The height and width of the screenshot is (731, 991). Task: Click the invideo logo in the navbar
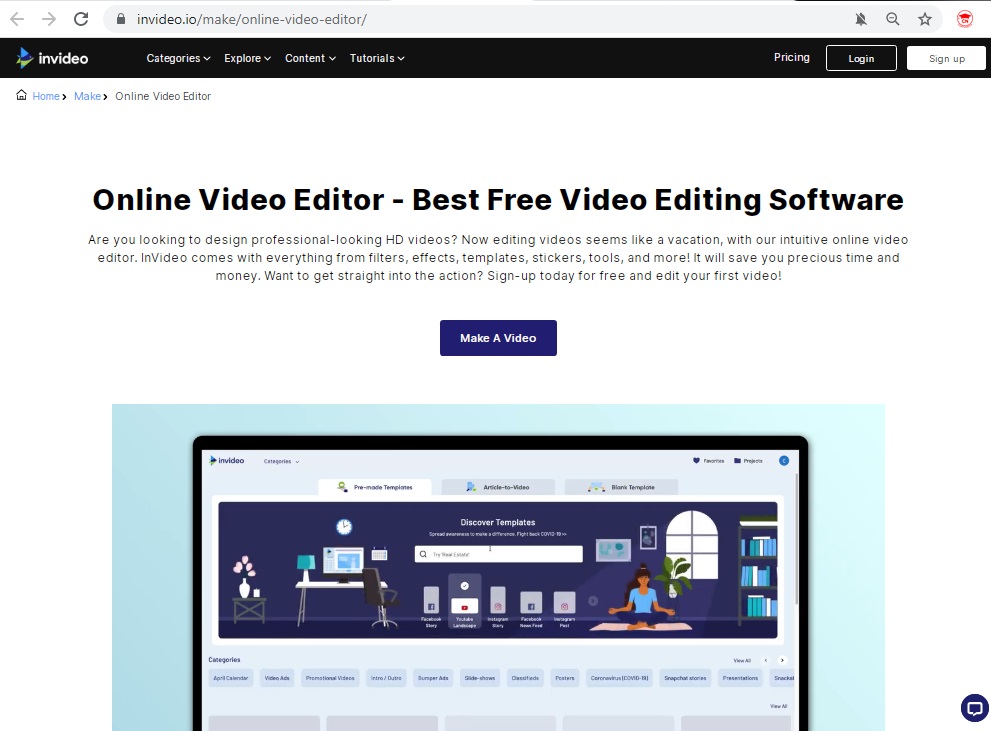click(51, 57)
